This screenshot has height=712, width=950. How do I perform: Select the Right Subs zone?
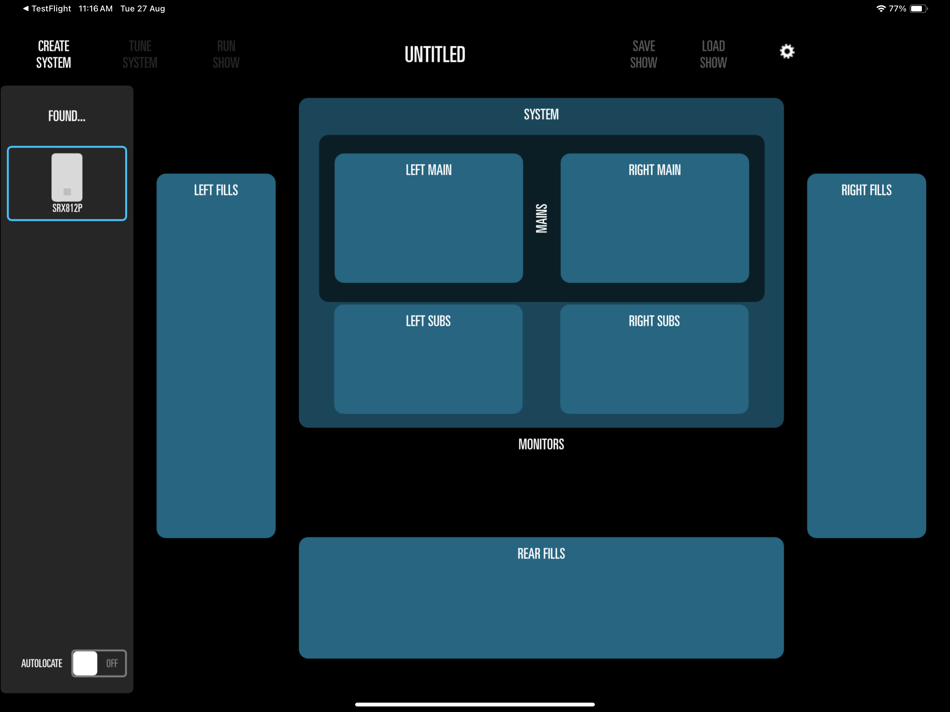pyautogui.click(x=654, y=359)
